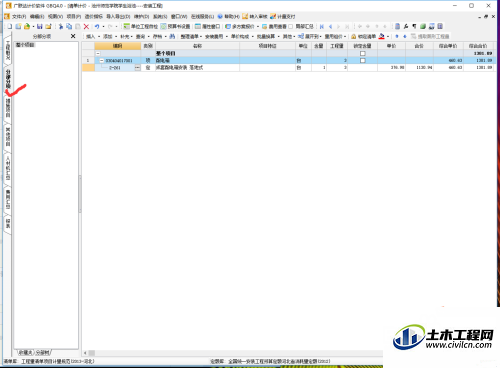500x368 pixels.
Task: Open the 文件(F) menu
Action: click(x=19, y=16)
